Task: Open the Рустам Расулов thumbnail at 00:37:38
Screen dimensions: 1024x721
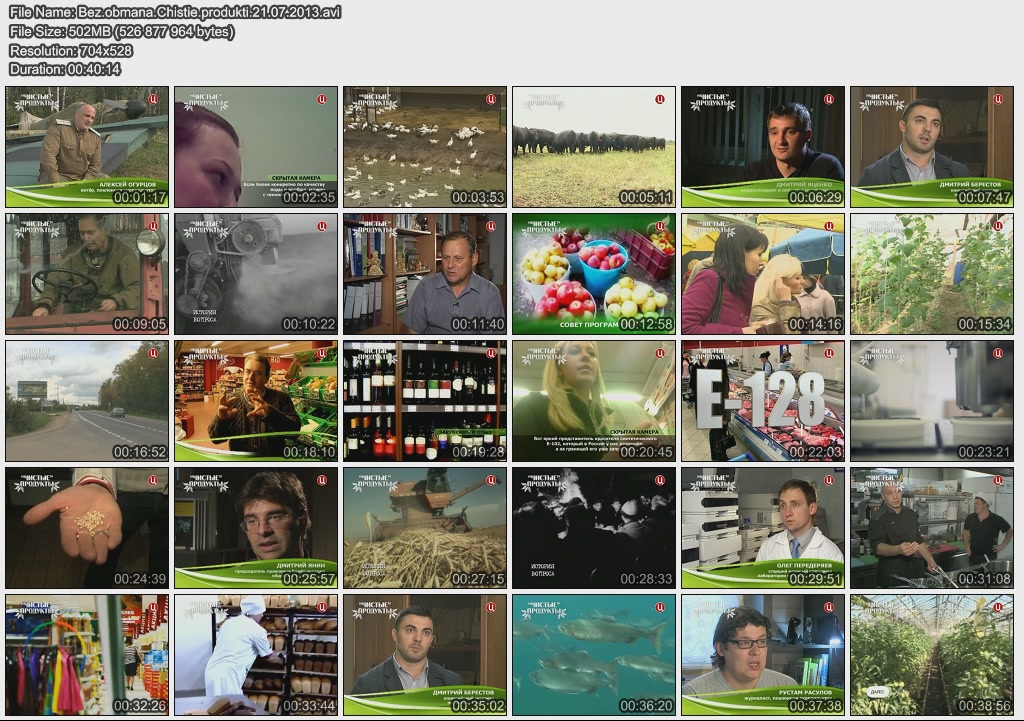Action: 763,655
